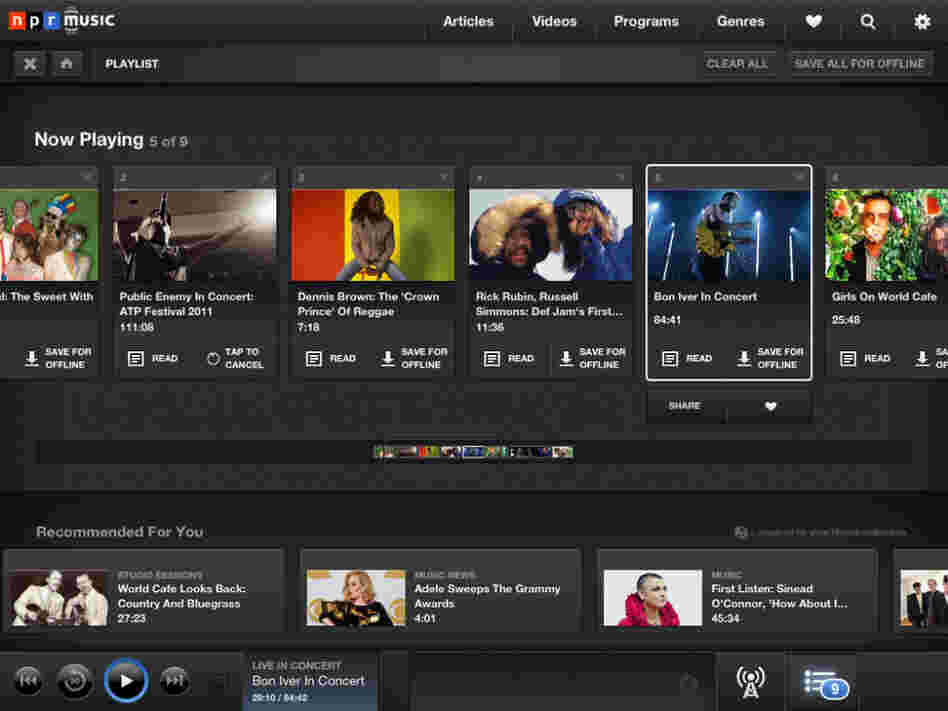
Task: Remove Public Enemy card using its corner X
Action: click(266, 177)
